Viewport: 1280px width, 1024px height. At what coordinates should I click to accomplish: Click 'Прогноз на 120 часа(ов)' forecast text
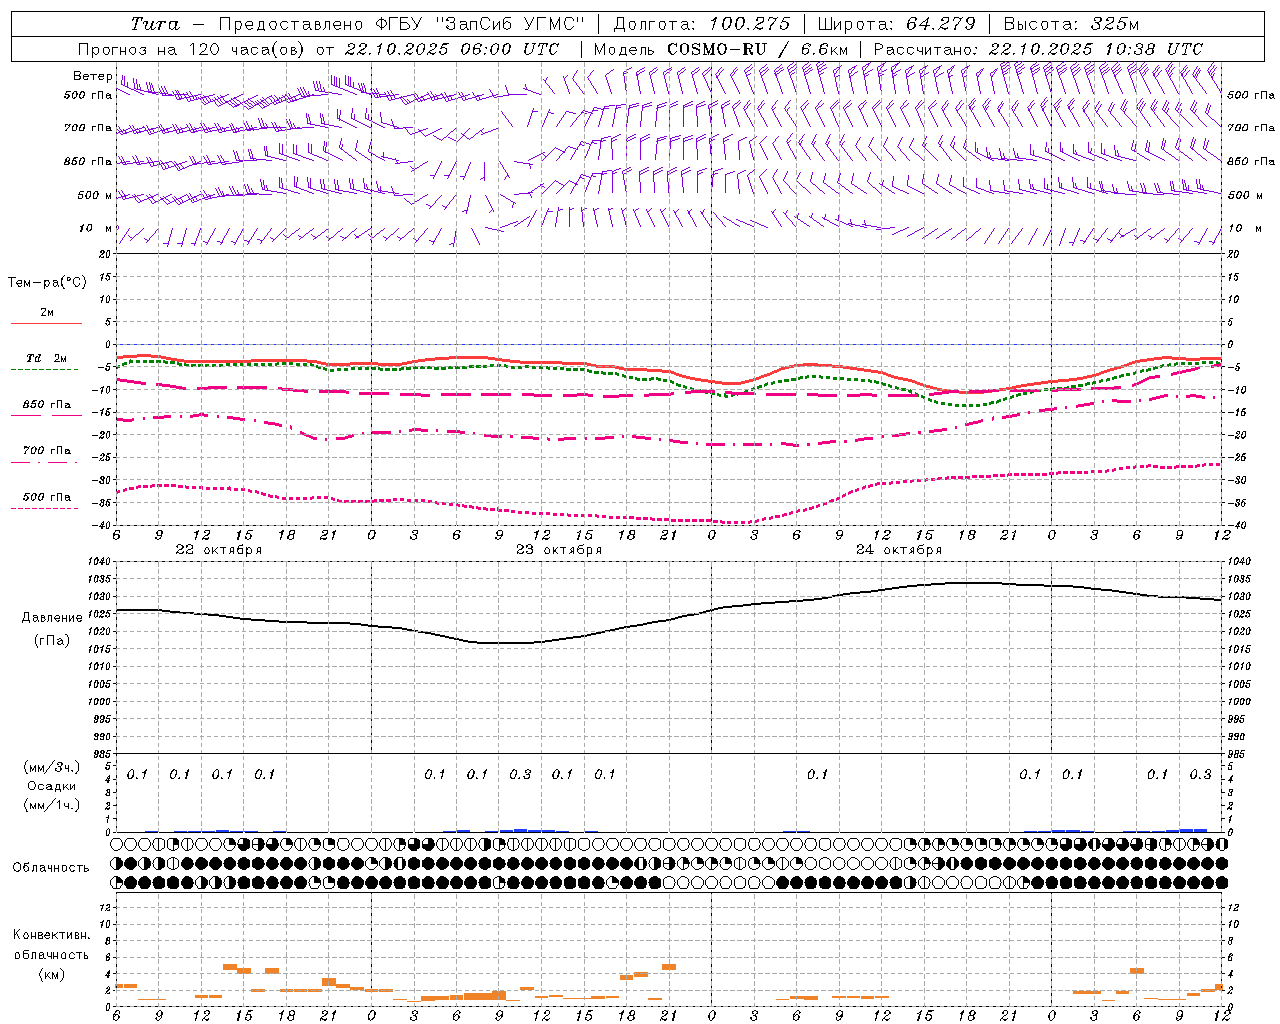193,49
